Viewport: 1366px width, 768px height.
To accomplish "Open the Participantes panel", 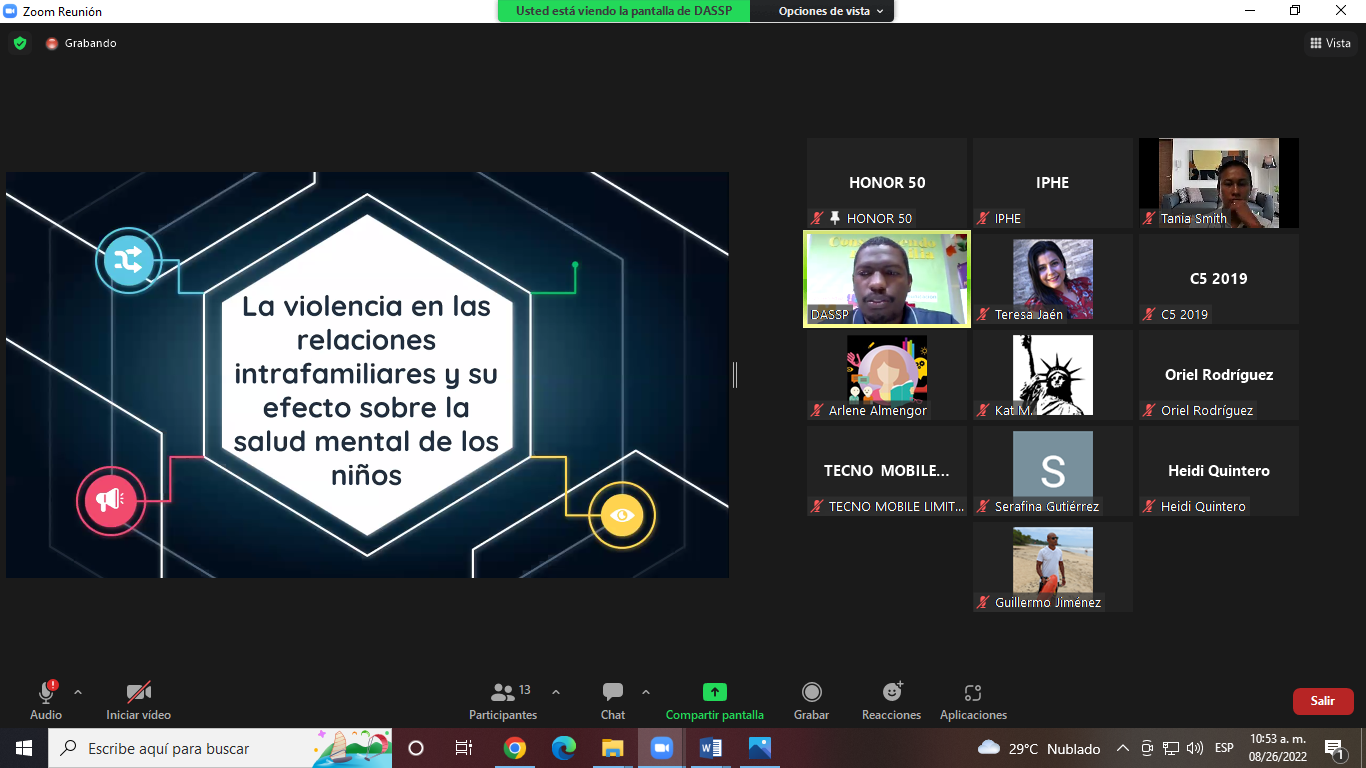I will pyautogui.click(x=503, y=701).
